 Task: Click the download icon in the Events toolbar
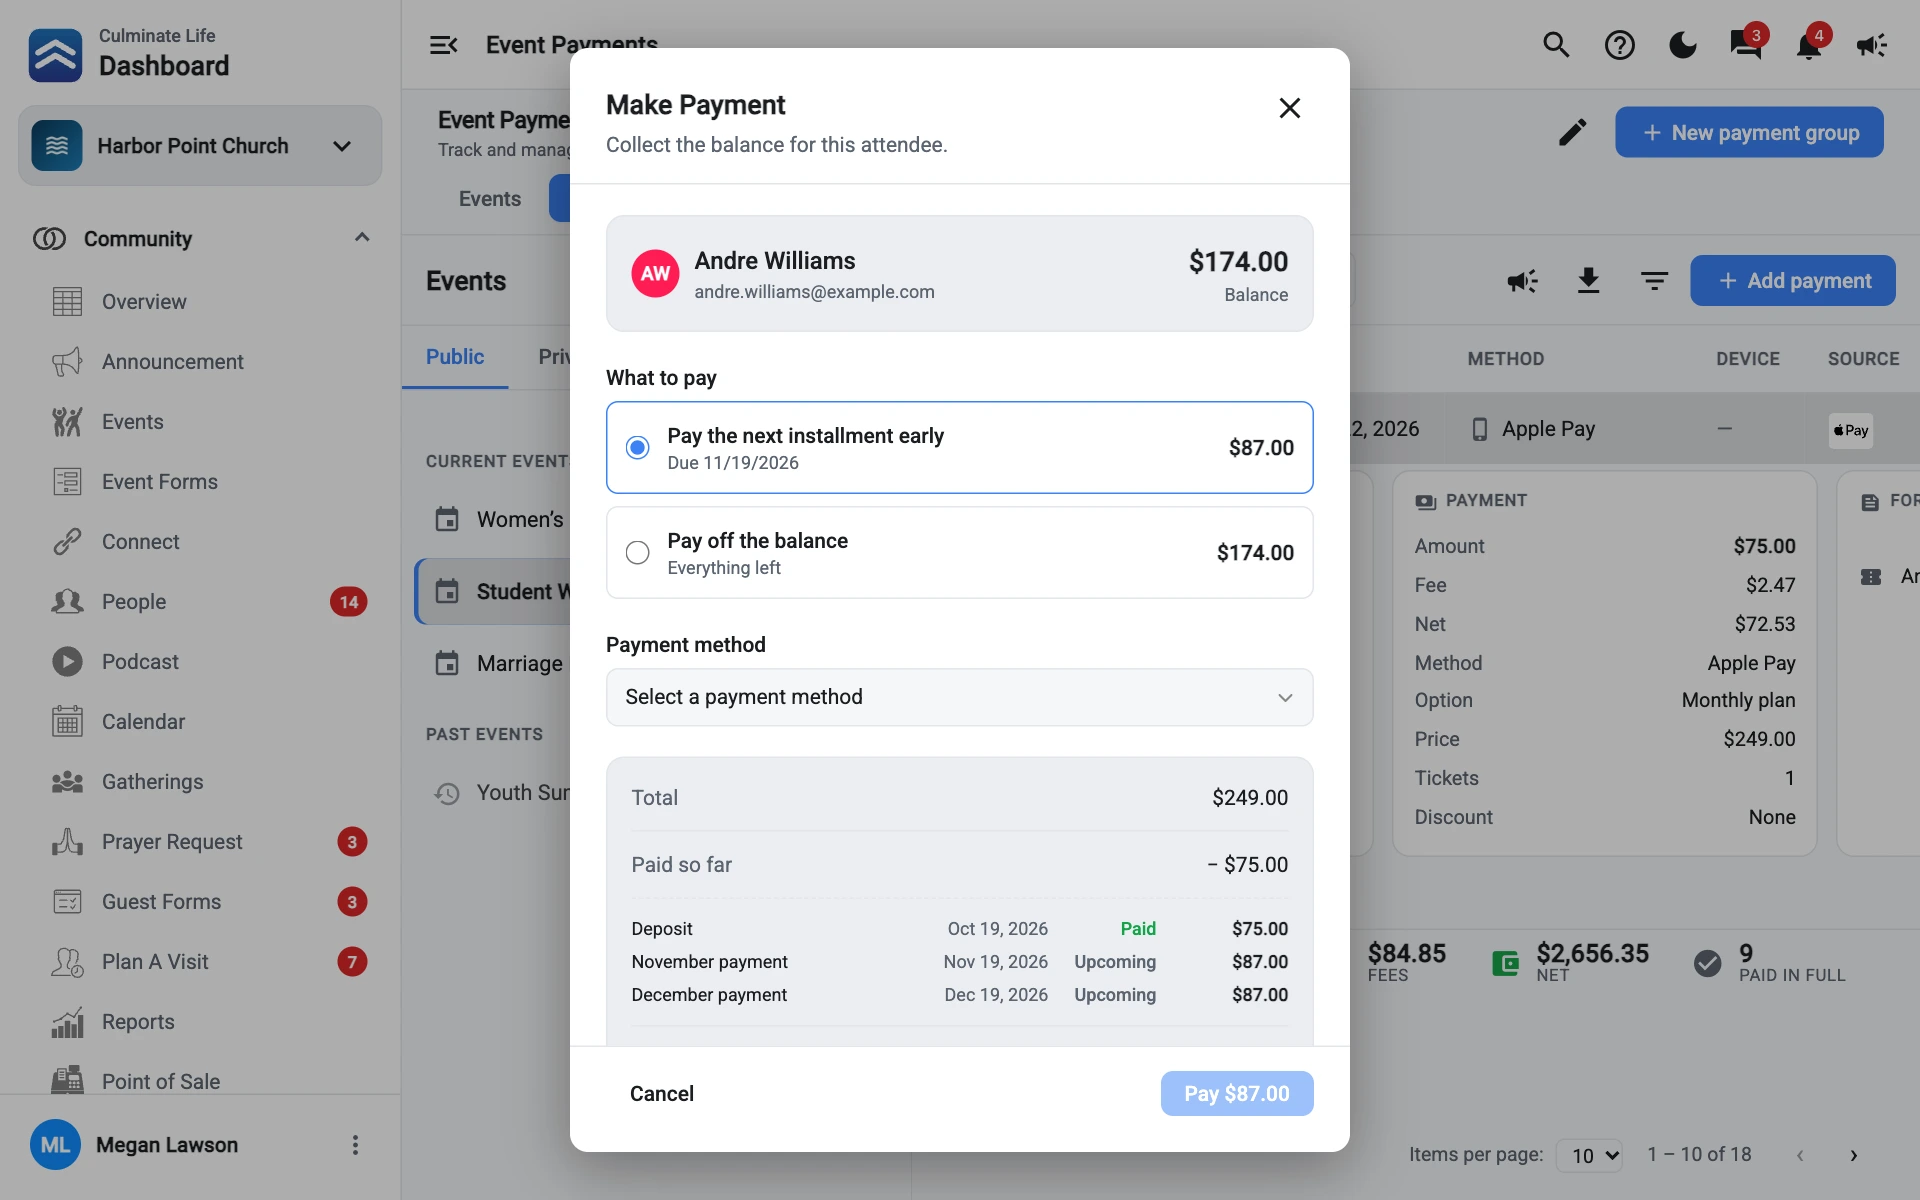pyautogui.click(x=1588, y=281)
